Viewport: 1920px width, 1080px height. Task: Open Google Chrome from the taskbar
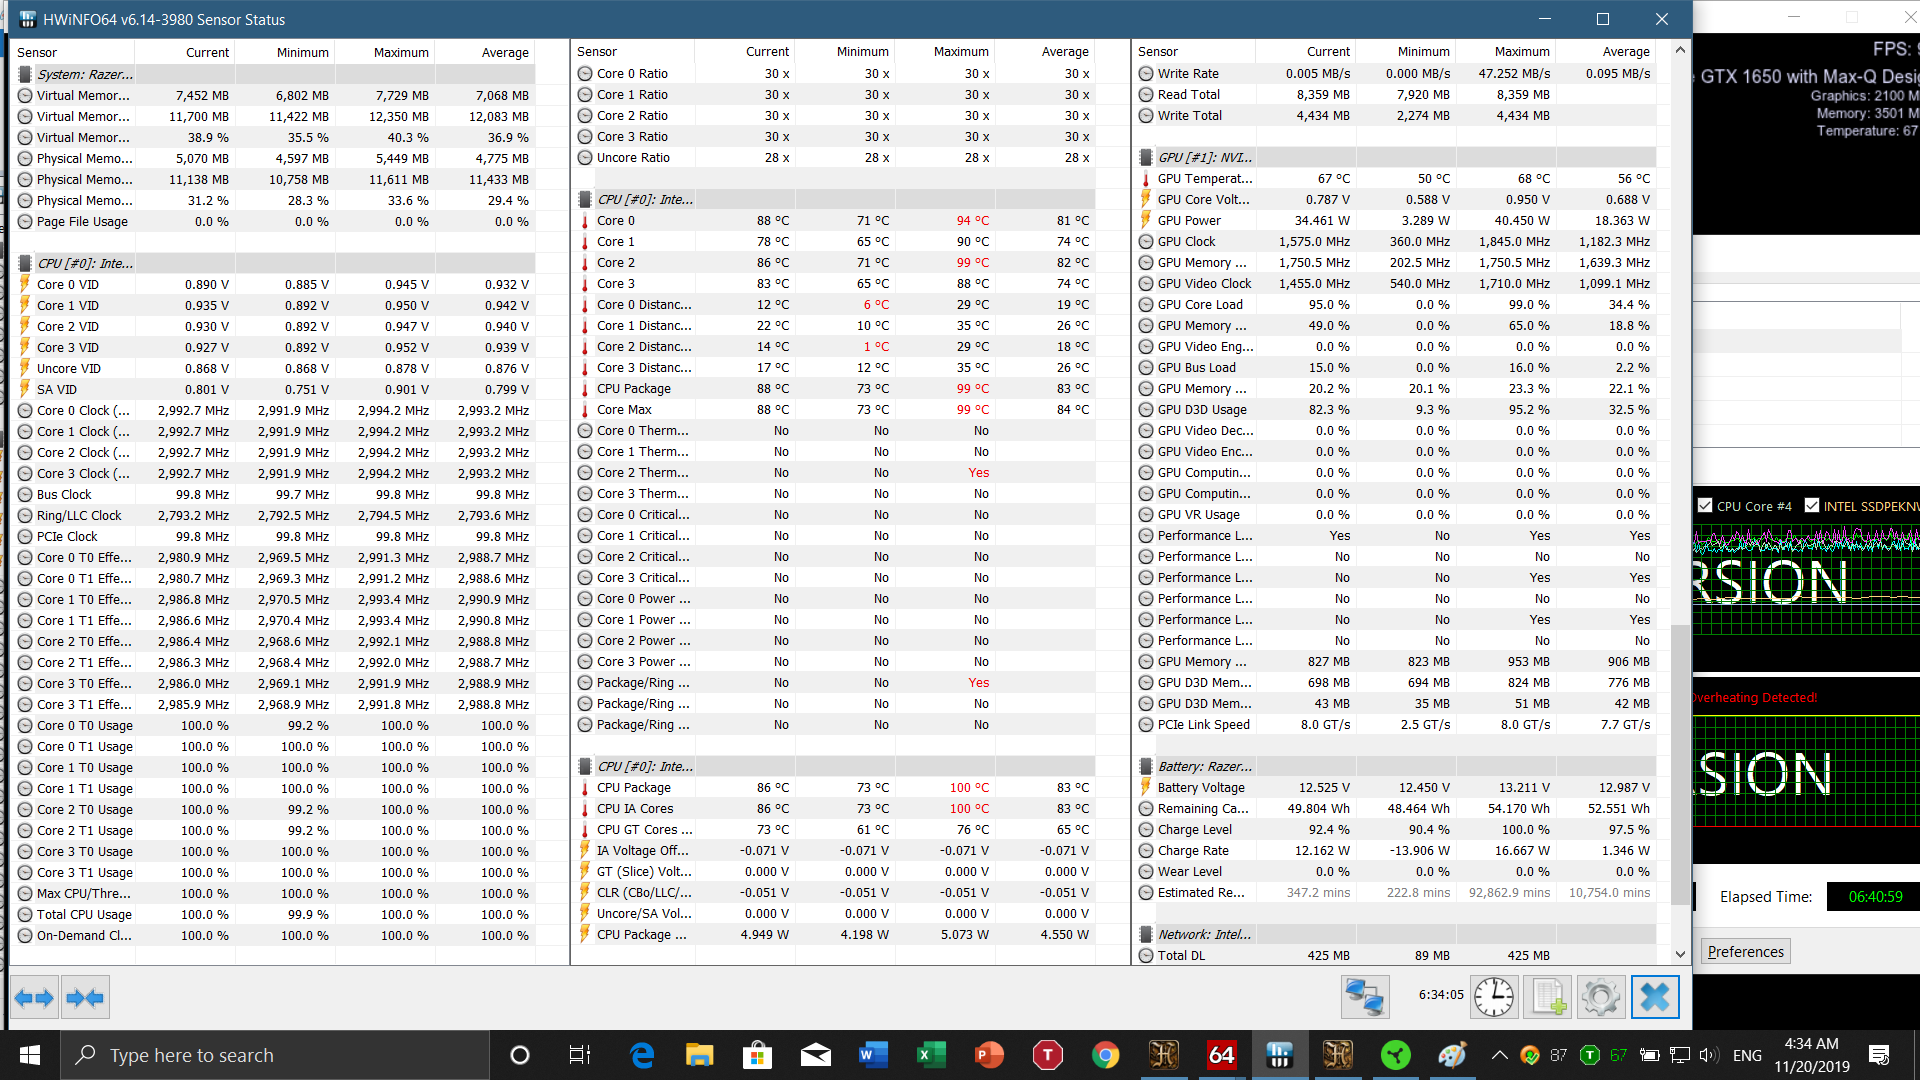pyautogui.click(x=1105, y=1055)
